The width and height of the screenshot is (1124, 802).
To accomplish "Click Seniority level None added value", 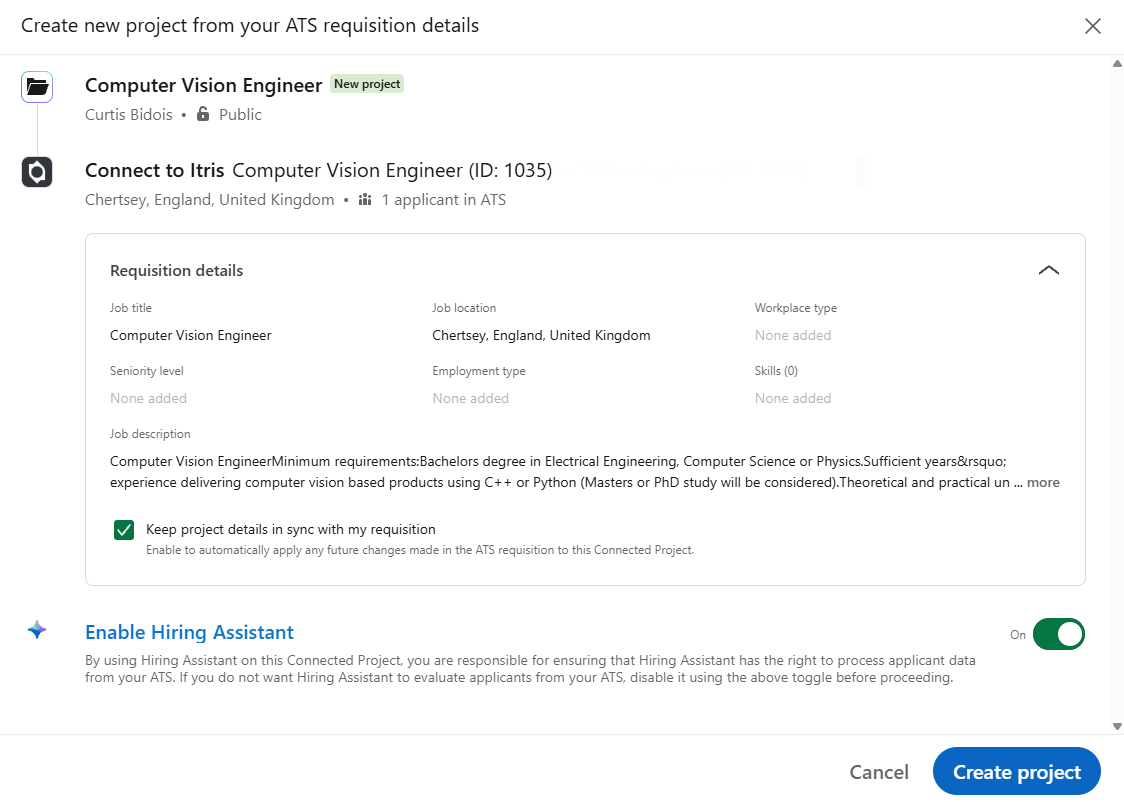I will (148, 398).
